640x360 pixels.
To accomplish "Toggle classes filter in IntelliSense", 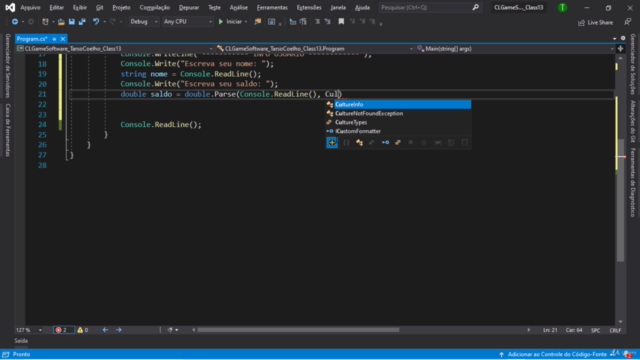I will point(359,142).
